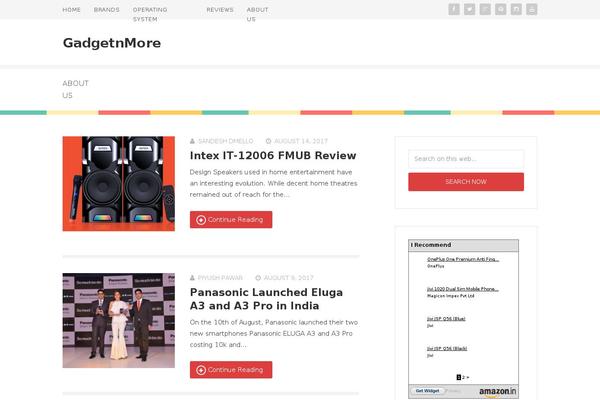Click the date AUGUST 9, 2017
This screenshot has height=400, width=600.
pyautogui.click(x=289, y=278)
